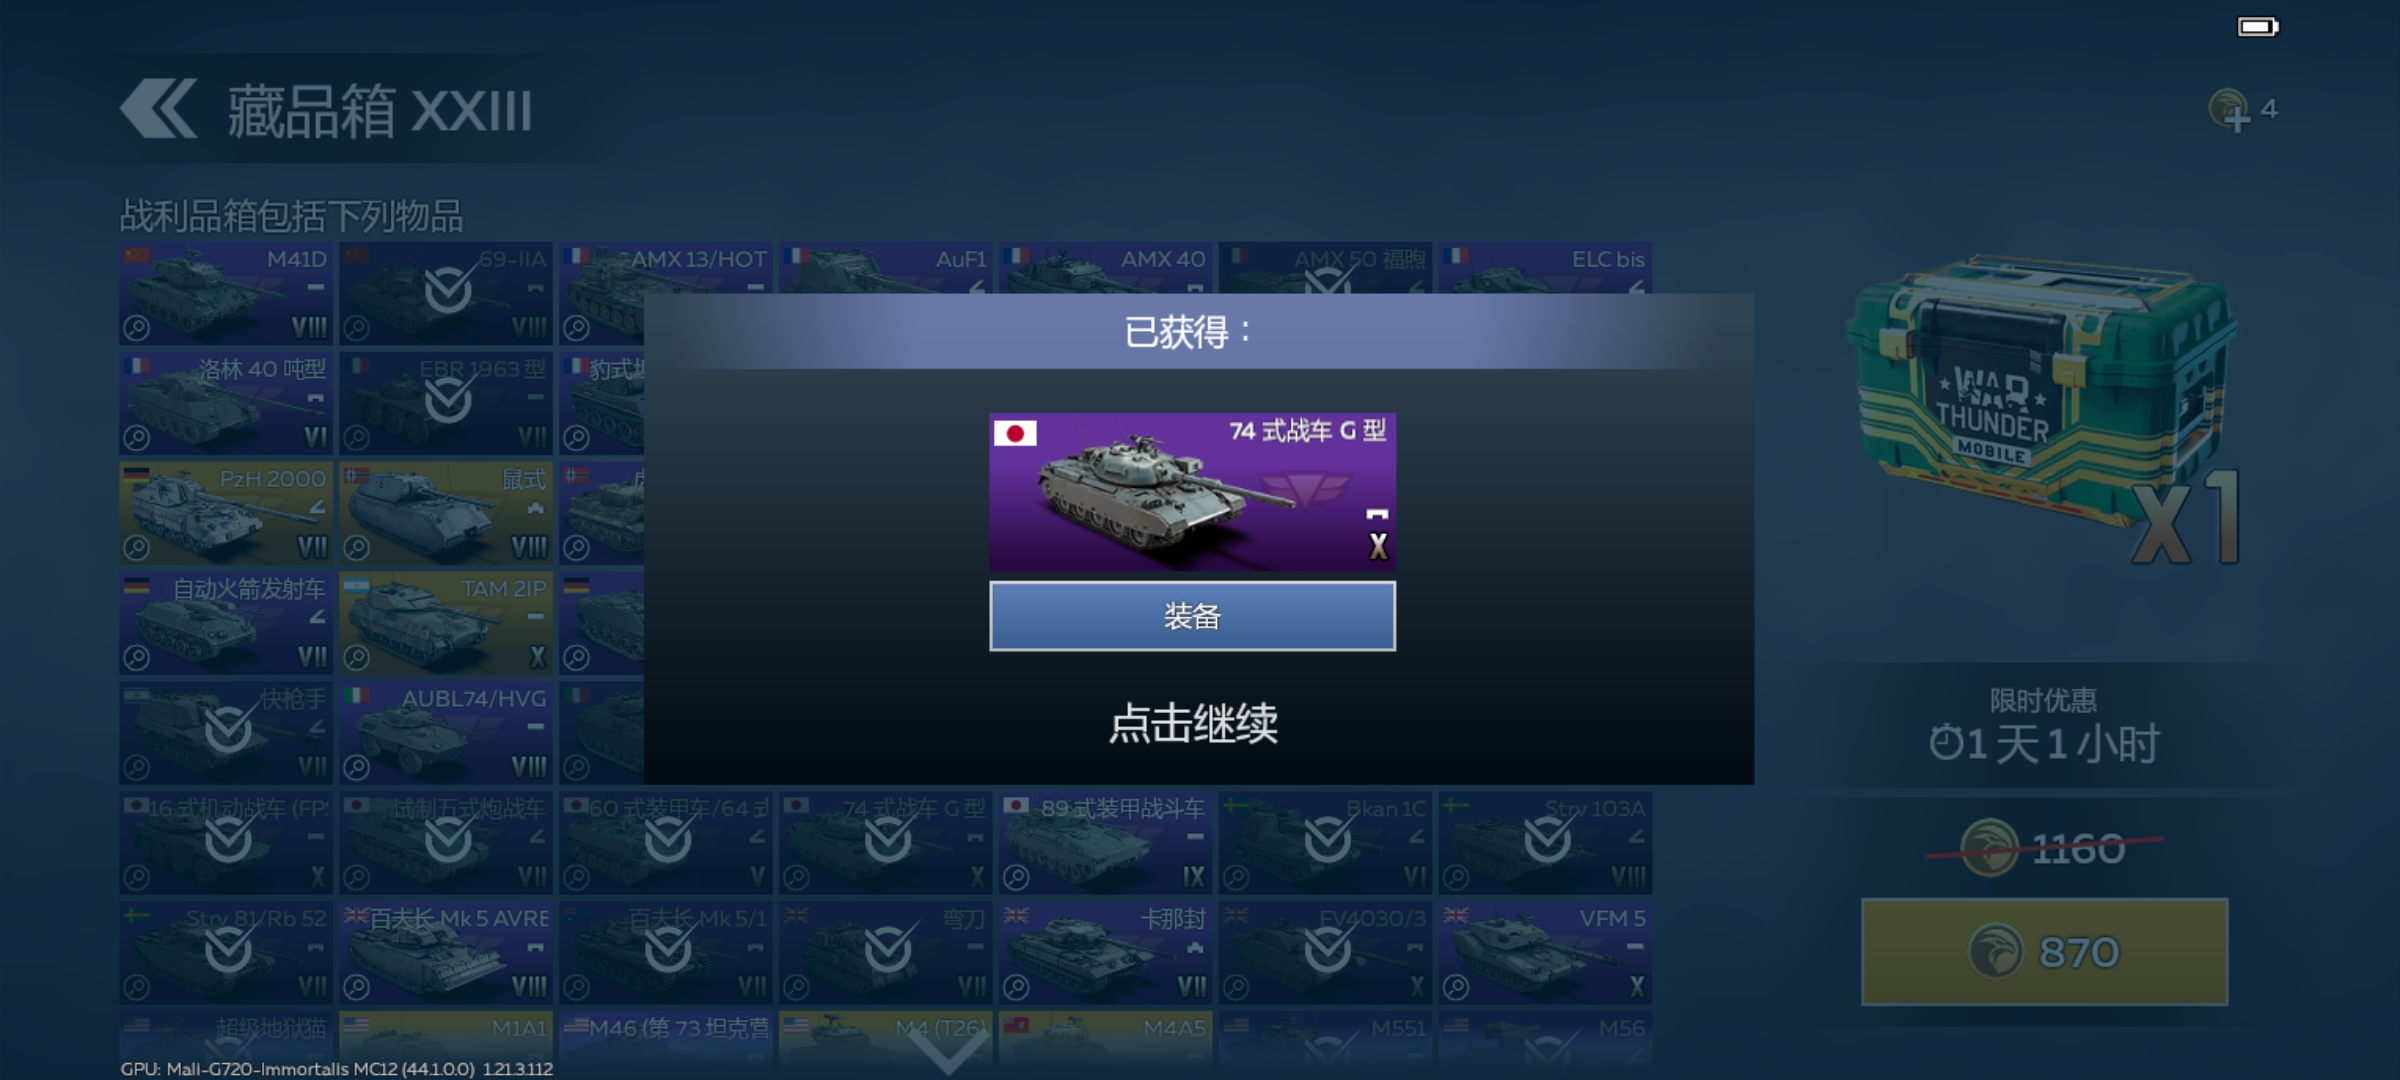Screen dimensions: 2400x1080
Task: Open the 百夫长 Mk 5 AVRE card
Action: (x=446, y=953)
